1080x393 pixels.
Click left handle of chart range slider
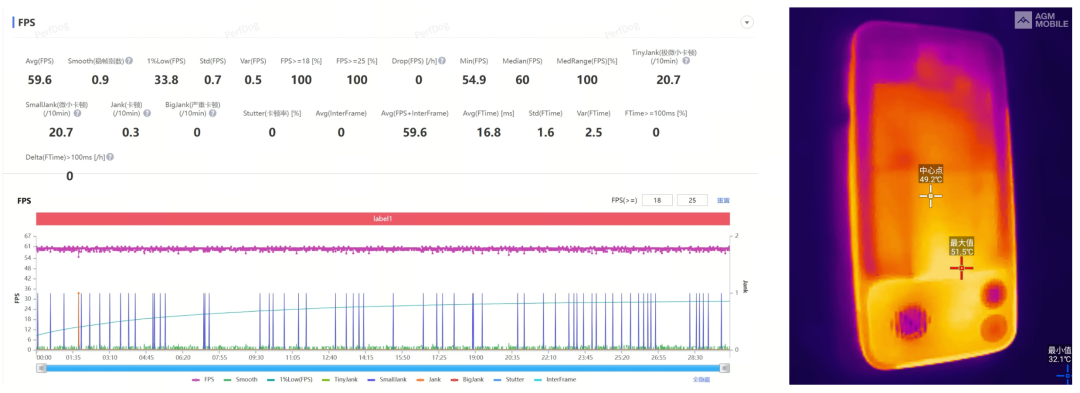tap(41, 368)
